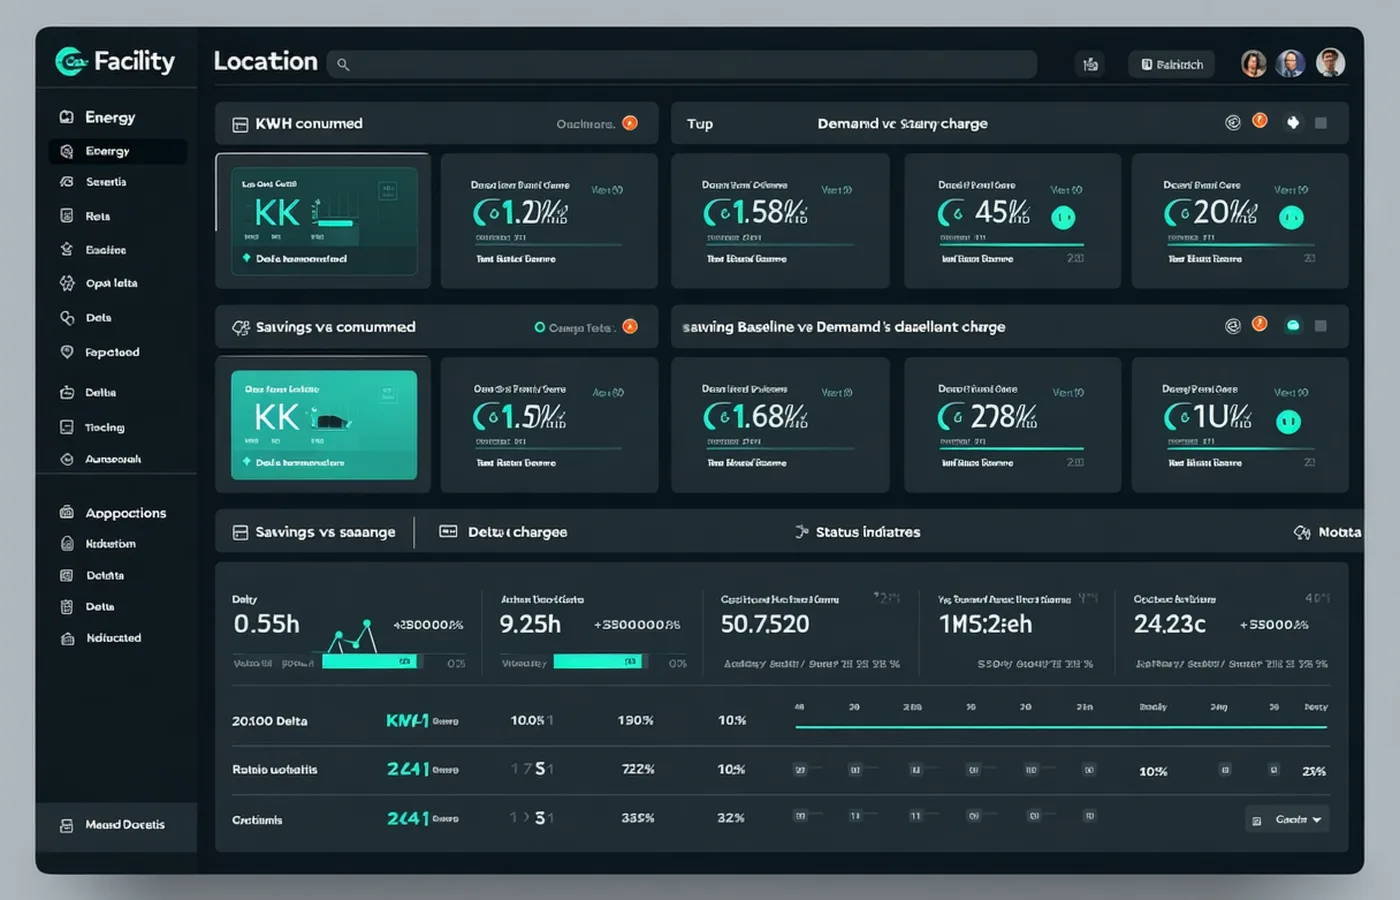
Task: Open the bright teal KK card
Action: pos(324,425)
